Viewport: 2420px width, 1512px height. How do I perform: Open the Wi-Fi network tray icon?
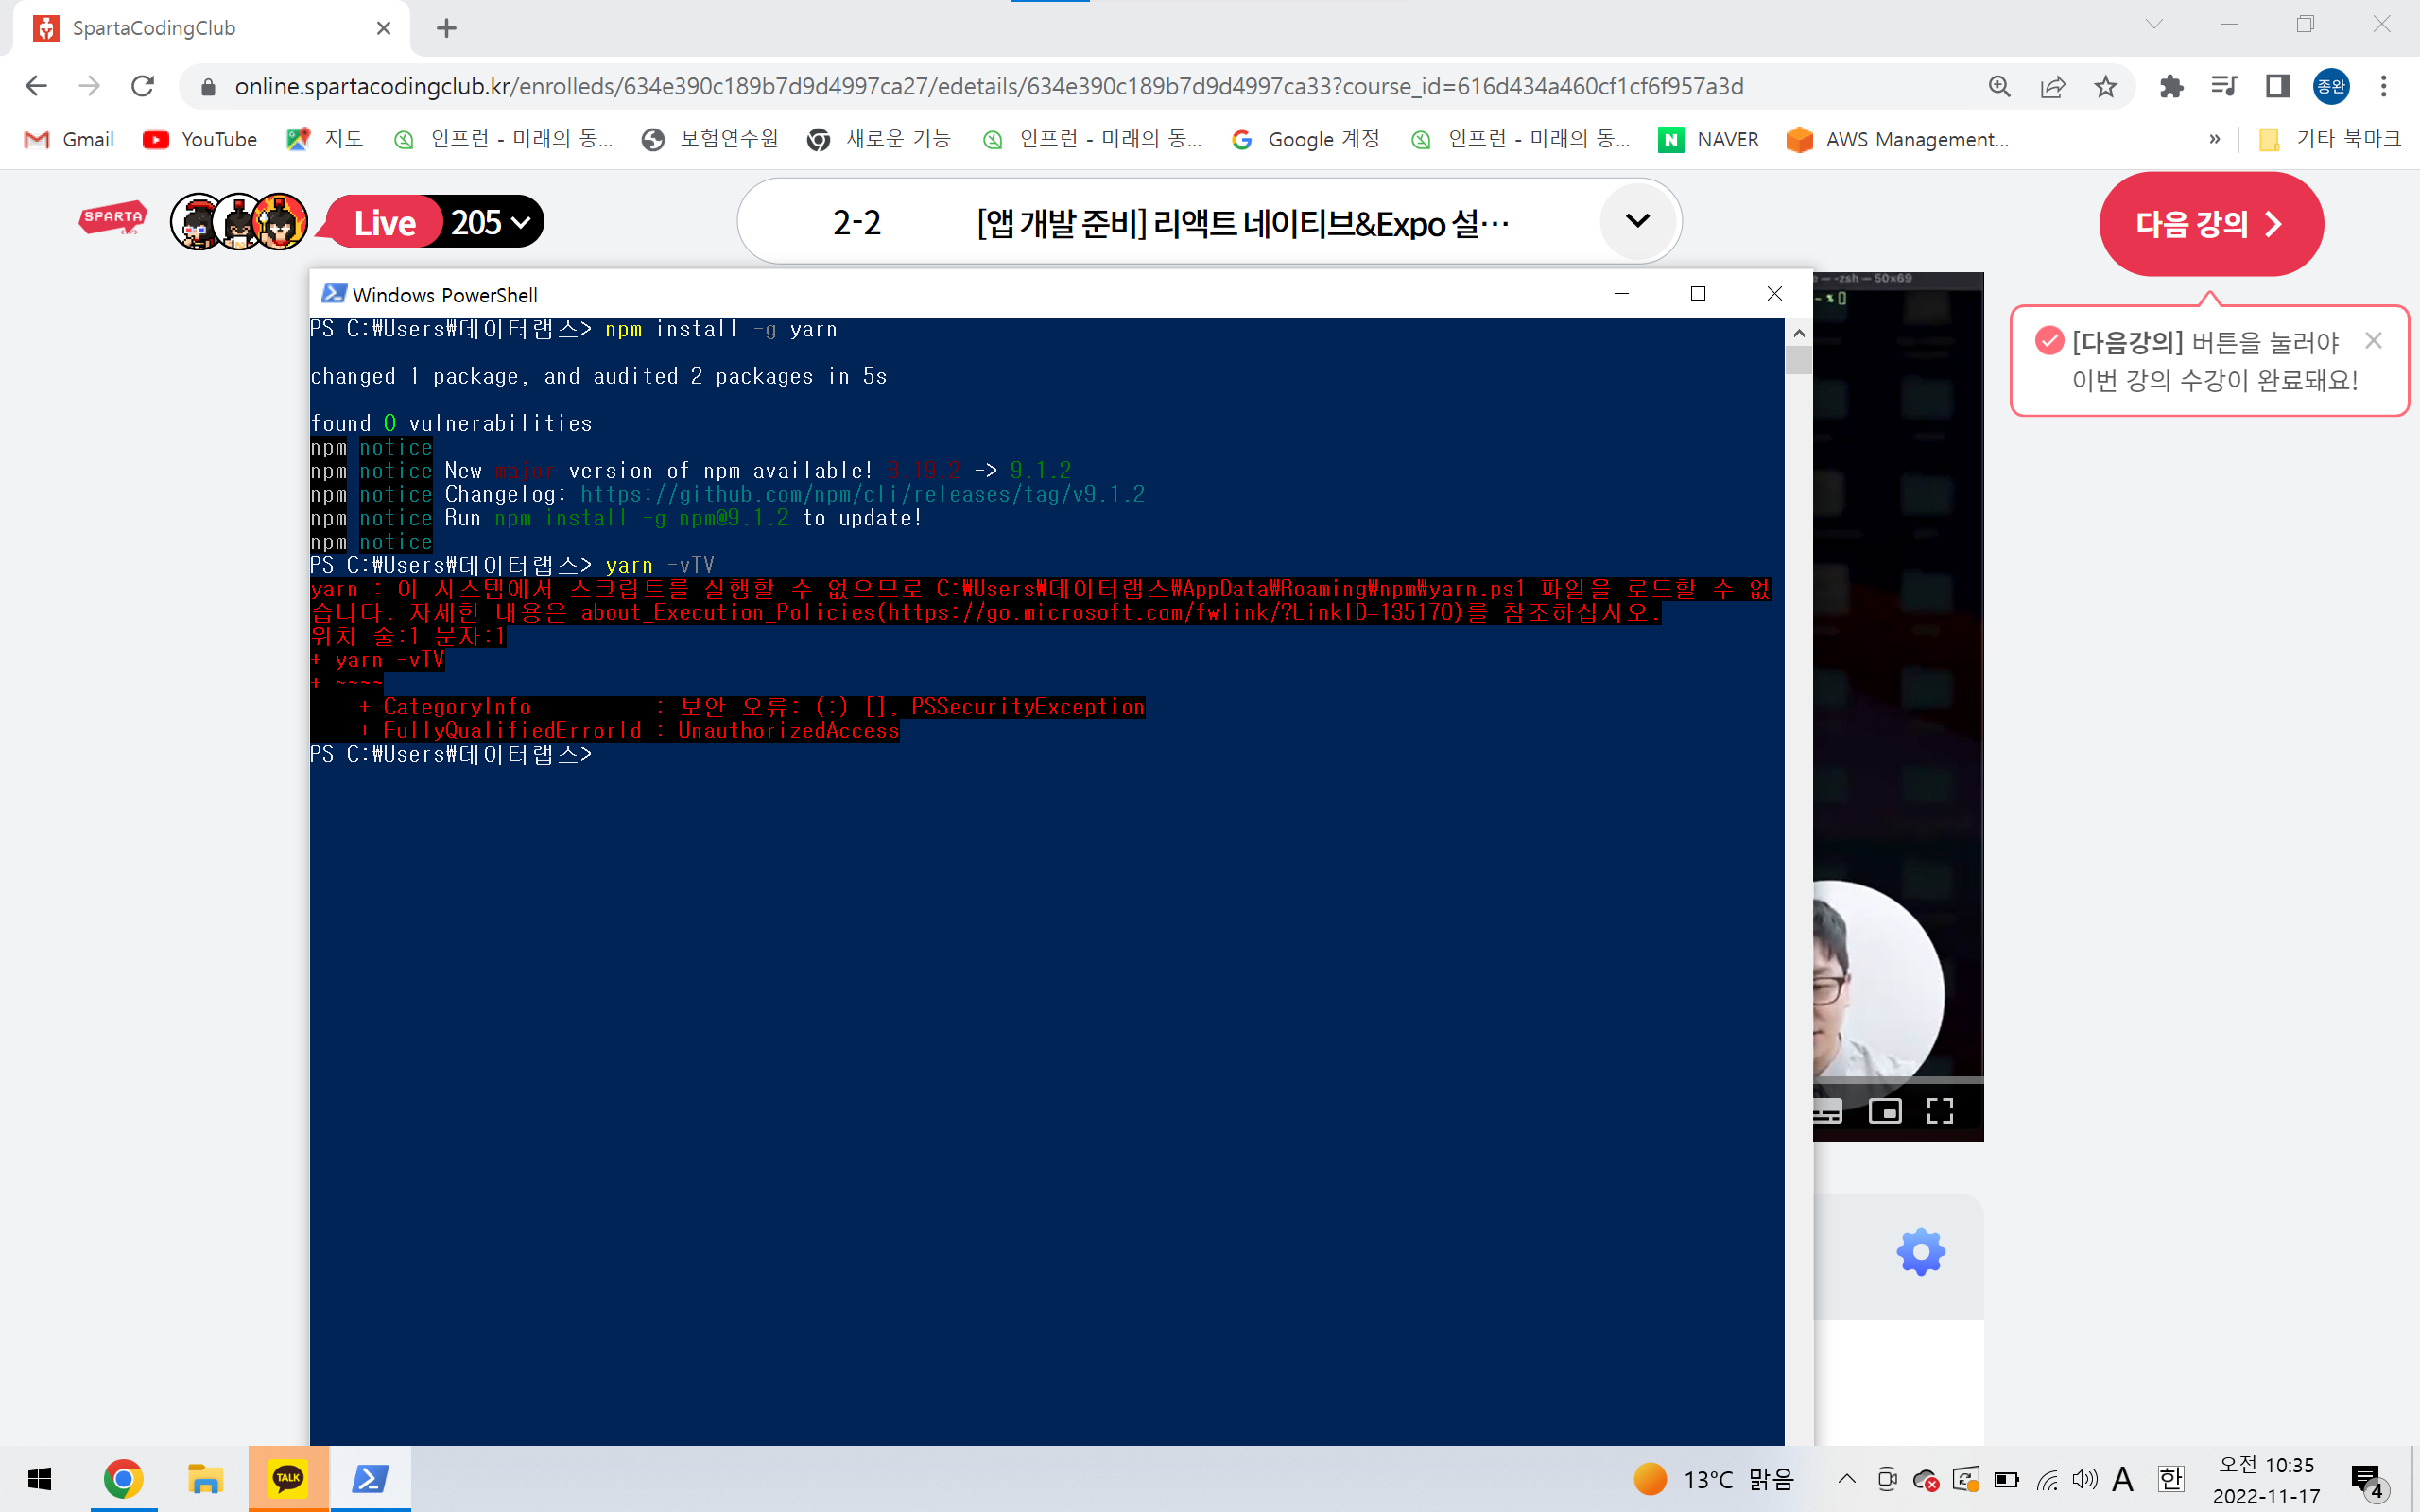2047,1479
